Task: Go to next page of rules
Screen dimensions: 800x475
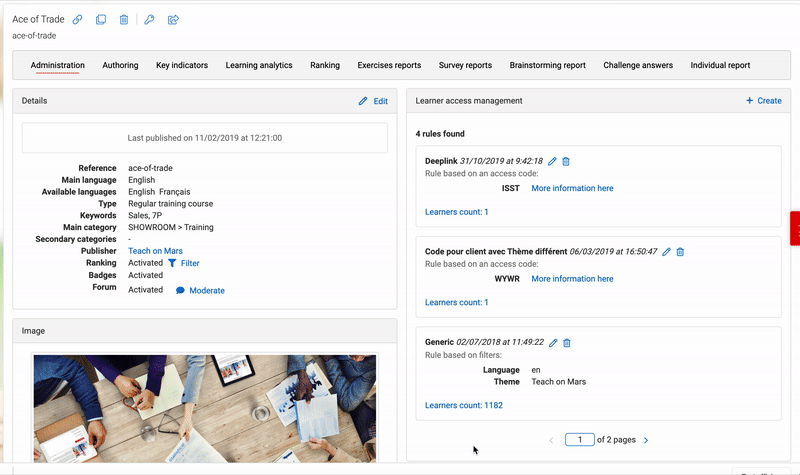Action: tap(646, 440)
